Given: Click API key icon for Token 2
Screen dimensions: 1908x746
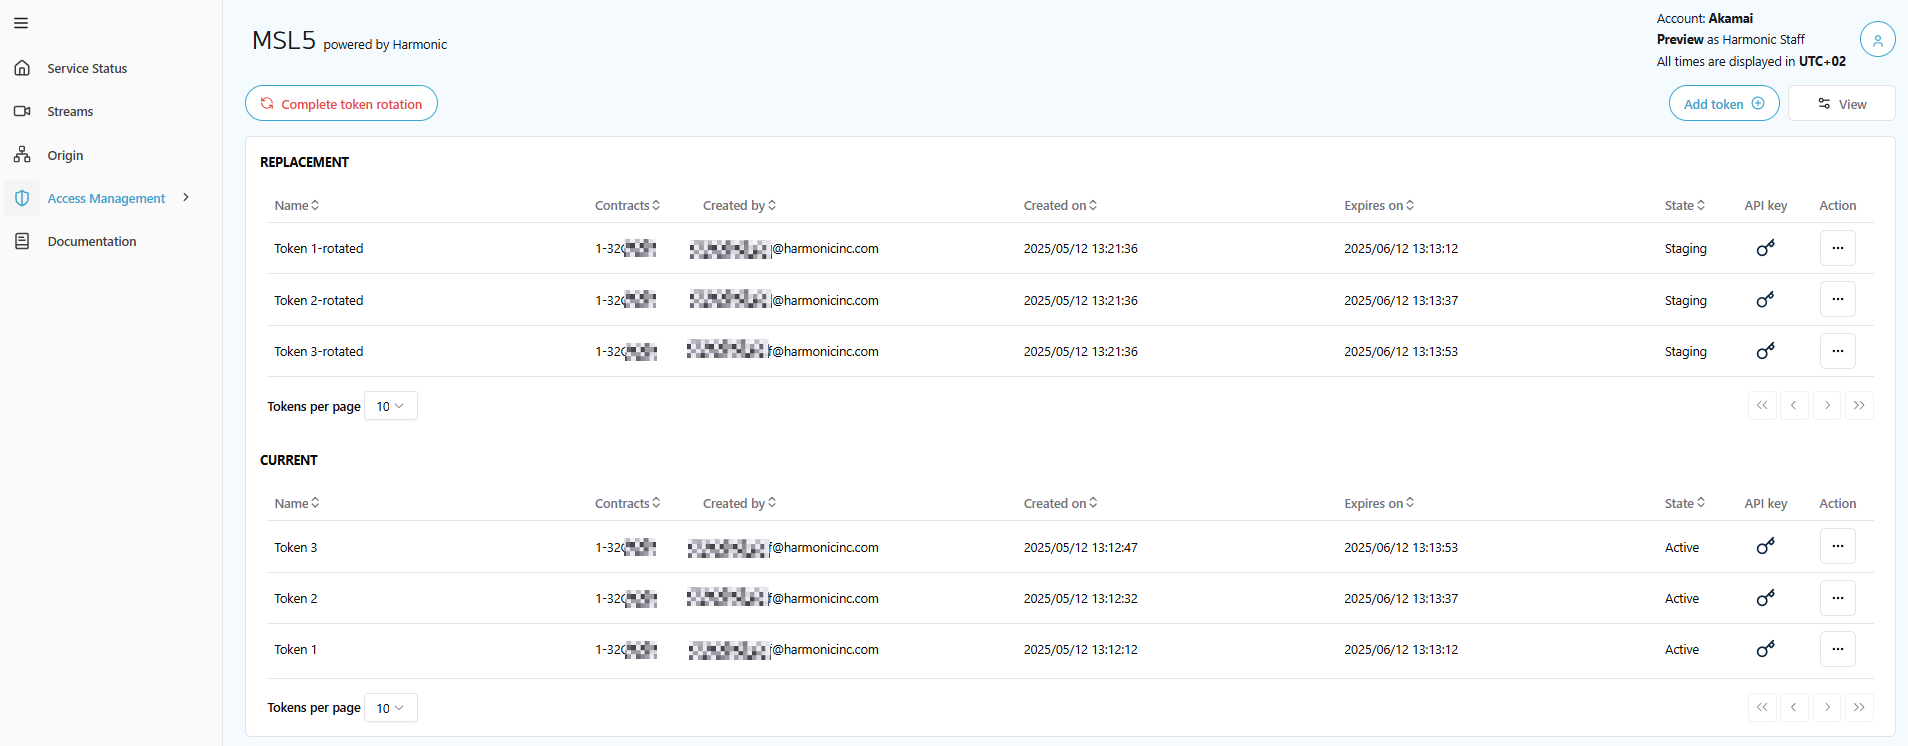Looking at the screenshot, I should click(1765, 598).
